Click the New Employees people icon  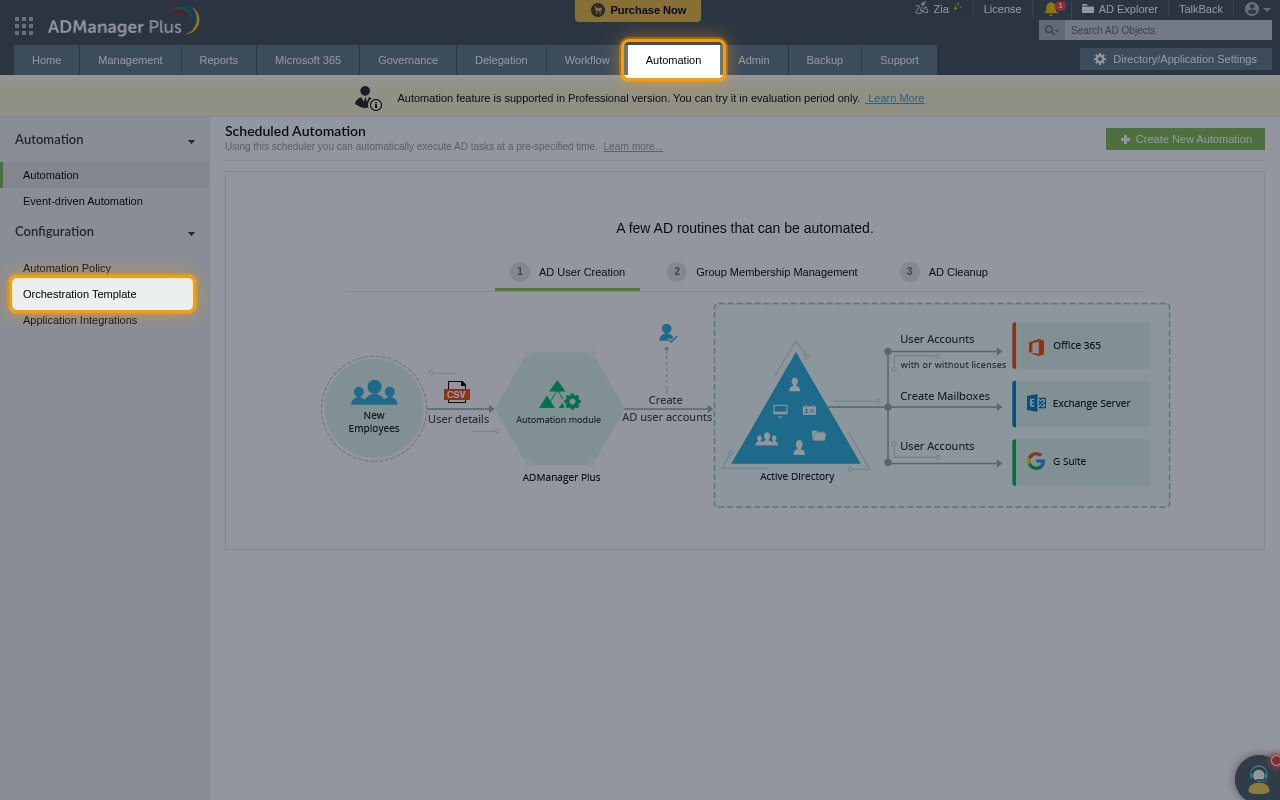(374, 394)
